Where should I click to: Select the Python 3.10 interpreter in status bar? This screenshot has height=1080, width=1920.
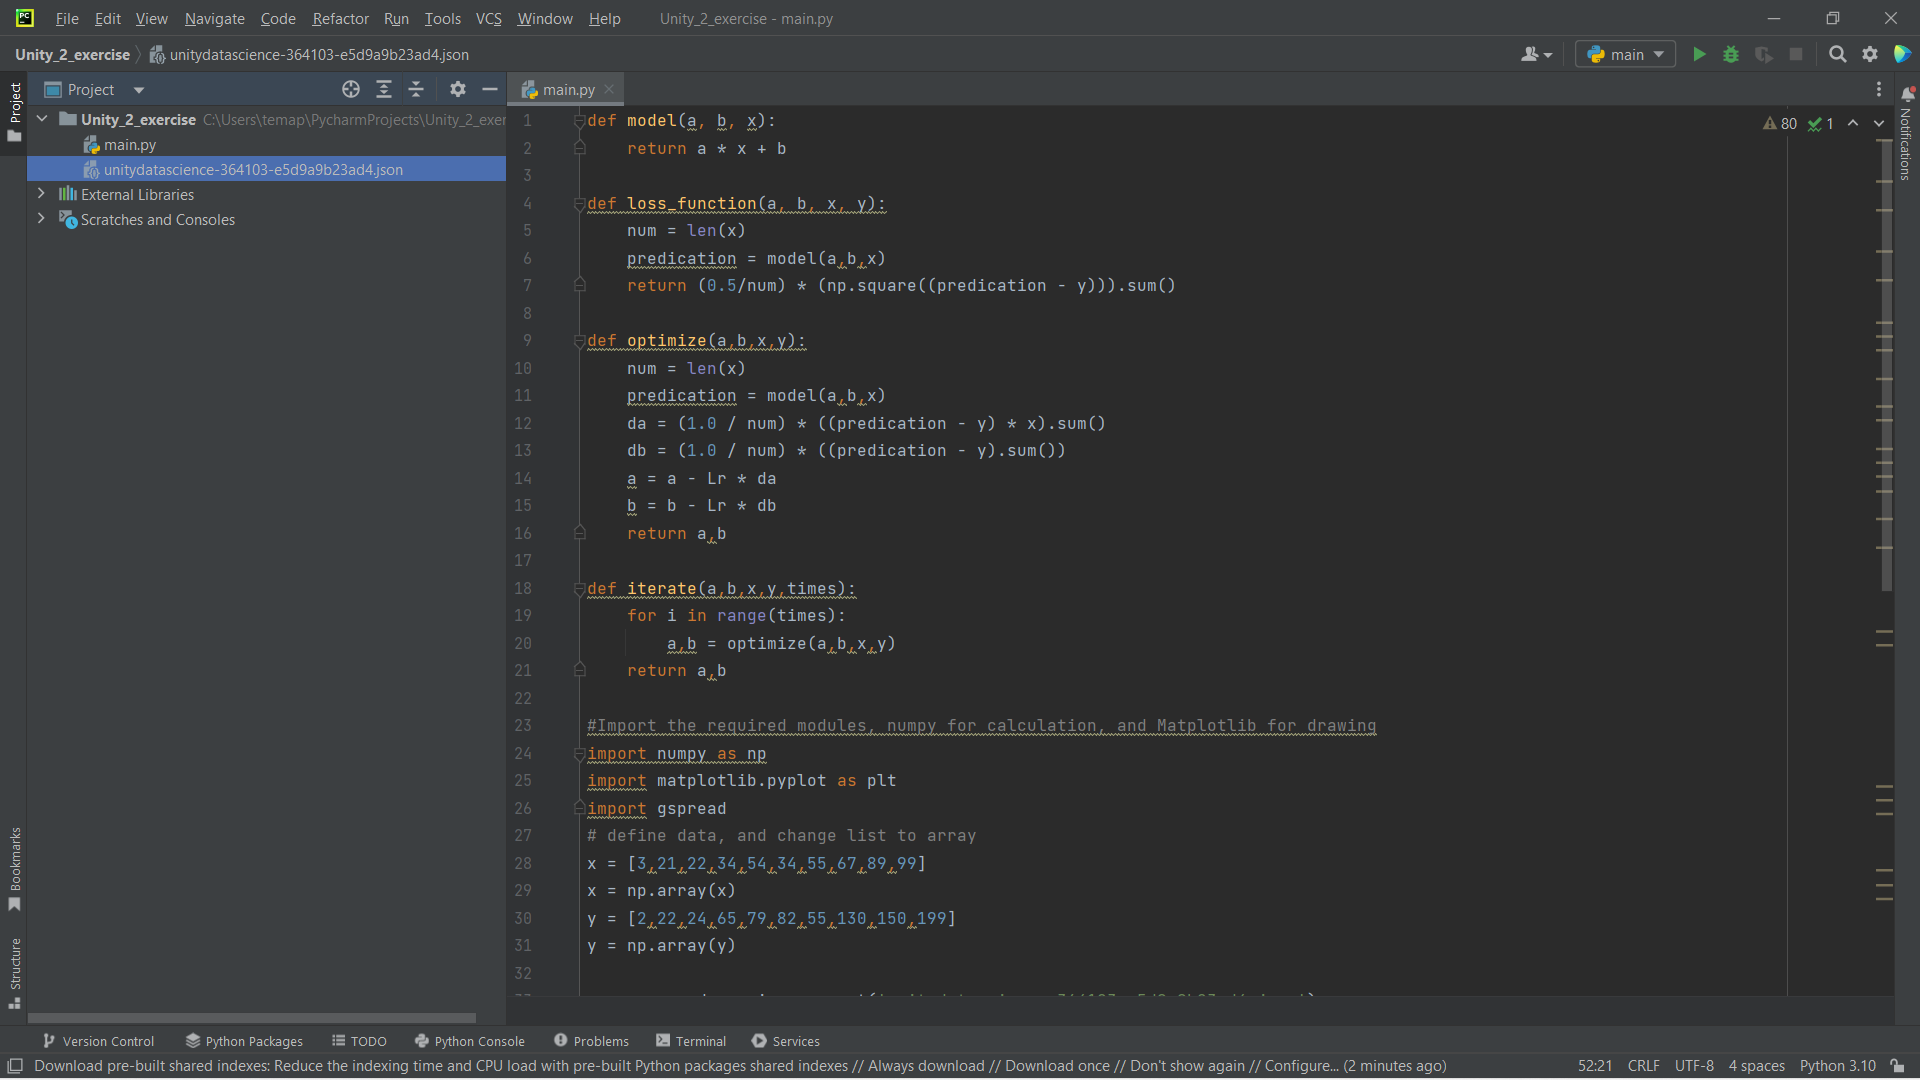click(x=1836, y=1065)
